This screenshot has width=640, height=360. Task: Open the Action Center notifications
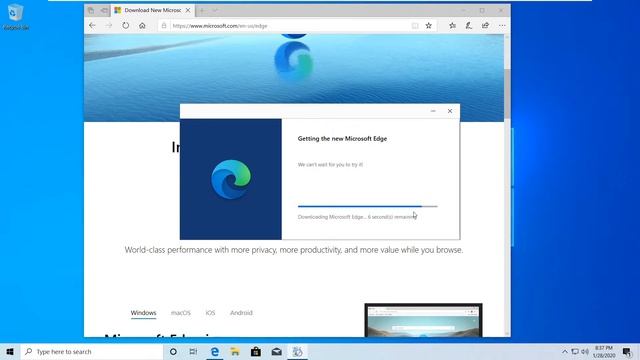(x=627, y=352)
